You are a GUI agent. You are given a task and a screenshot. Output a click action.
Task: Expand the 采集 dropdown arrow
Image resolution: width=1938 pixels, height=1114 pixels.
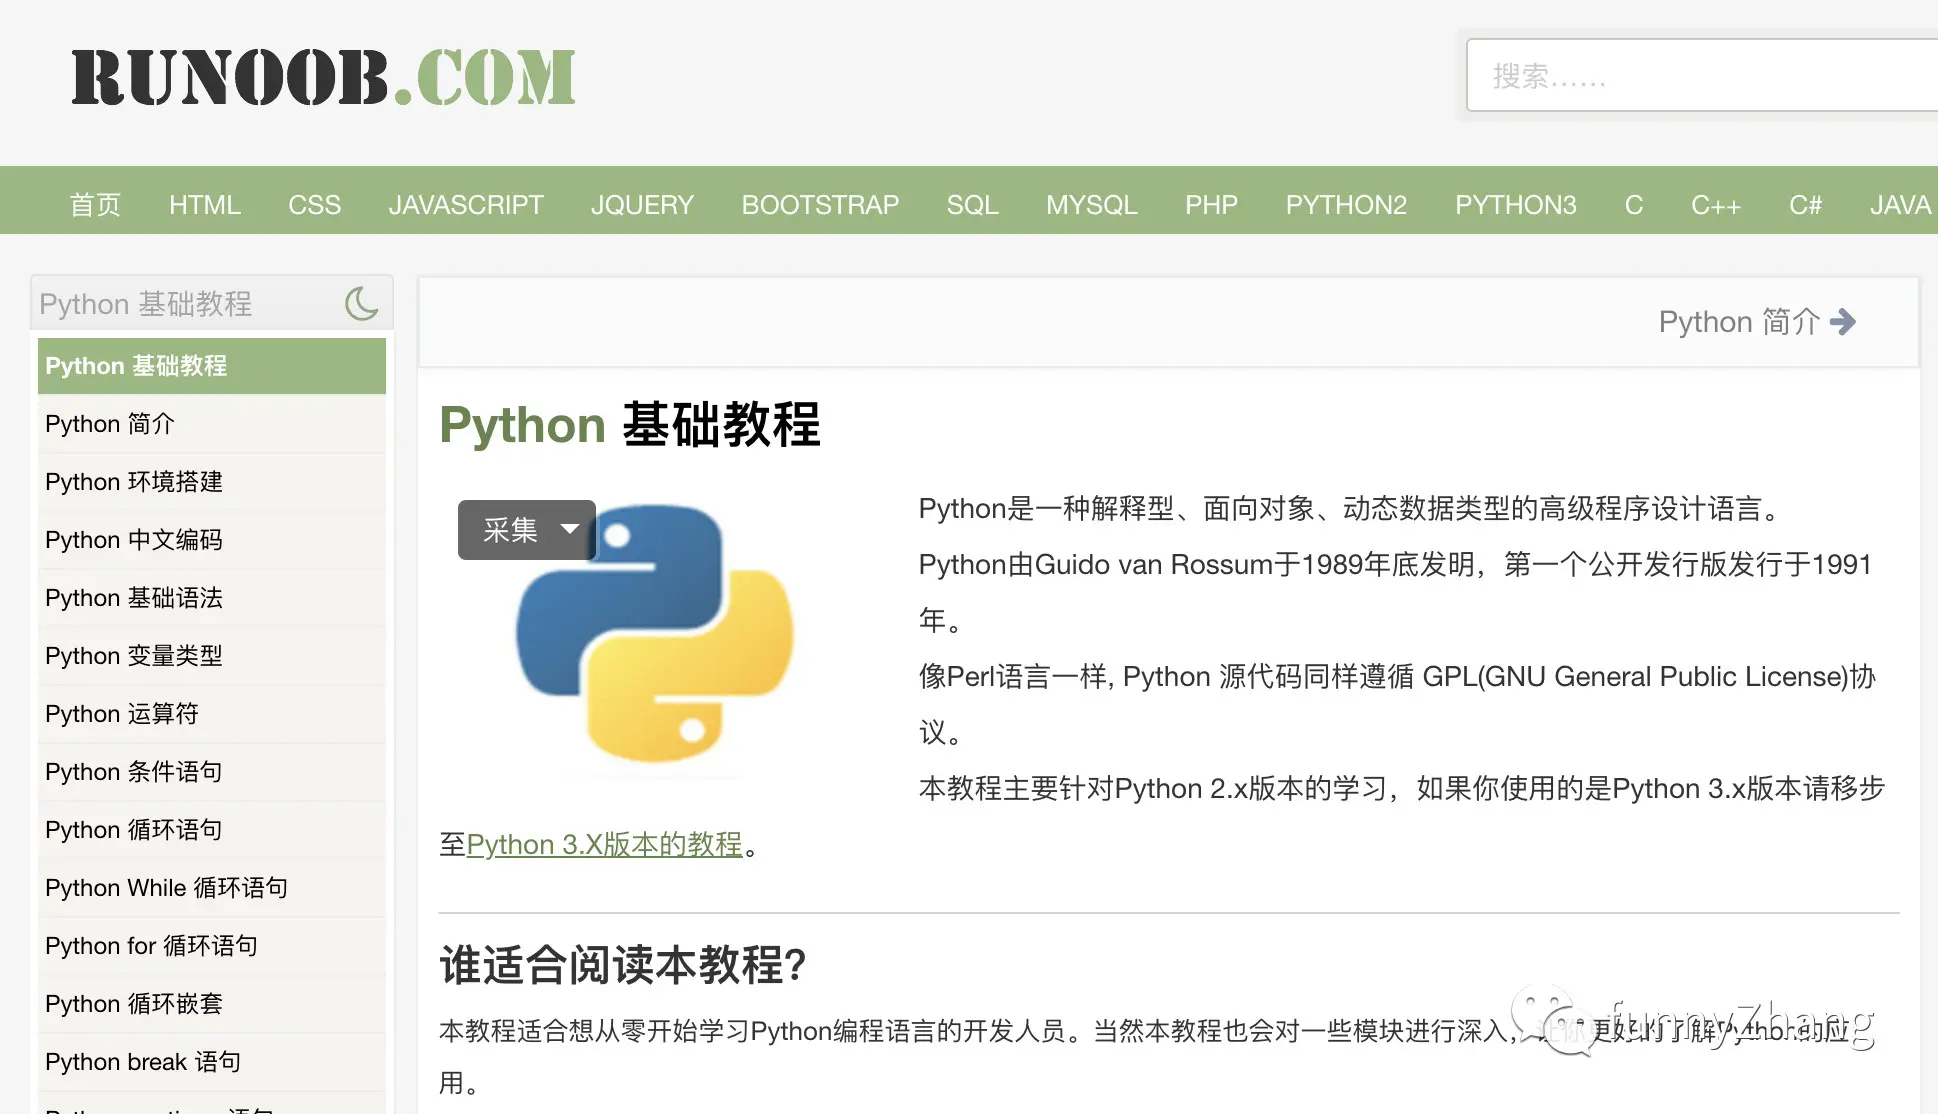coord(570,529)
